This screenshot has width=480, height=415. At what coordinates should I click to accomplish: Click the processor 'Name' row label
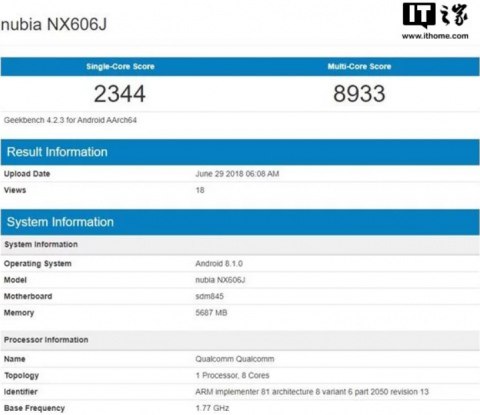[x=15, y=359]
